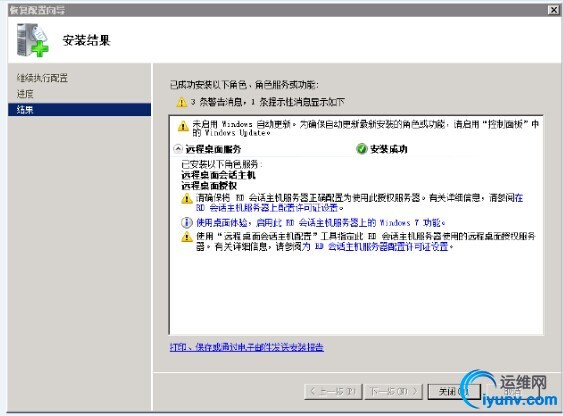Select the 继续执行配置 step in sidebar
Screen dimensions: 563x416
tap(42, 78)
